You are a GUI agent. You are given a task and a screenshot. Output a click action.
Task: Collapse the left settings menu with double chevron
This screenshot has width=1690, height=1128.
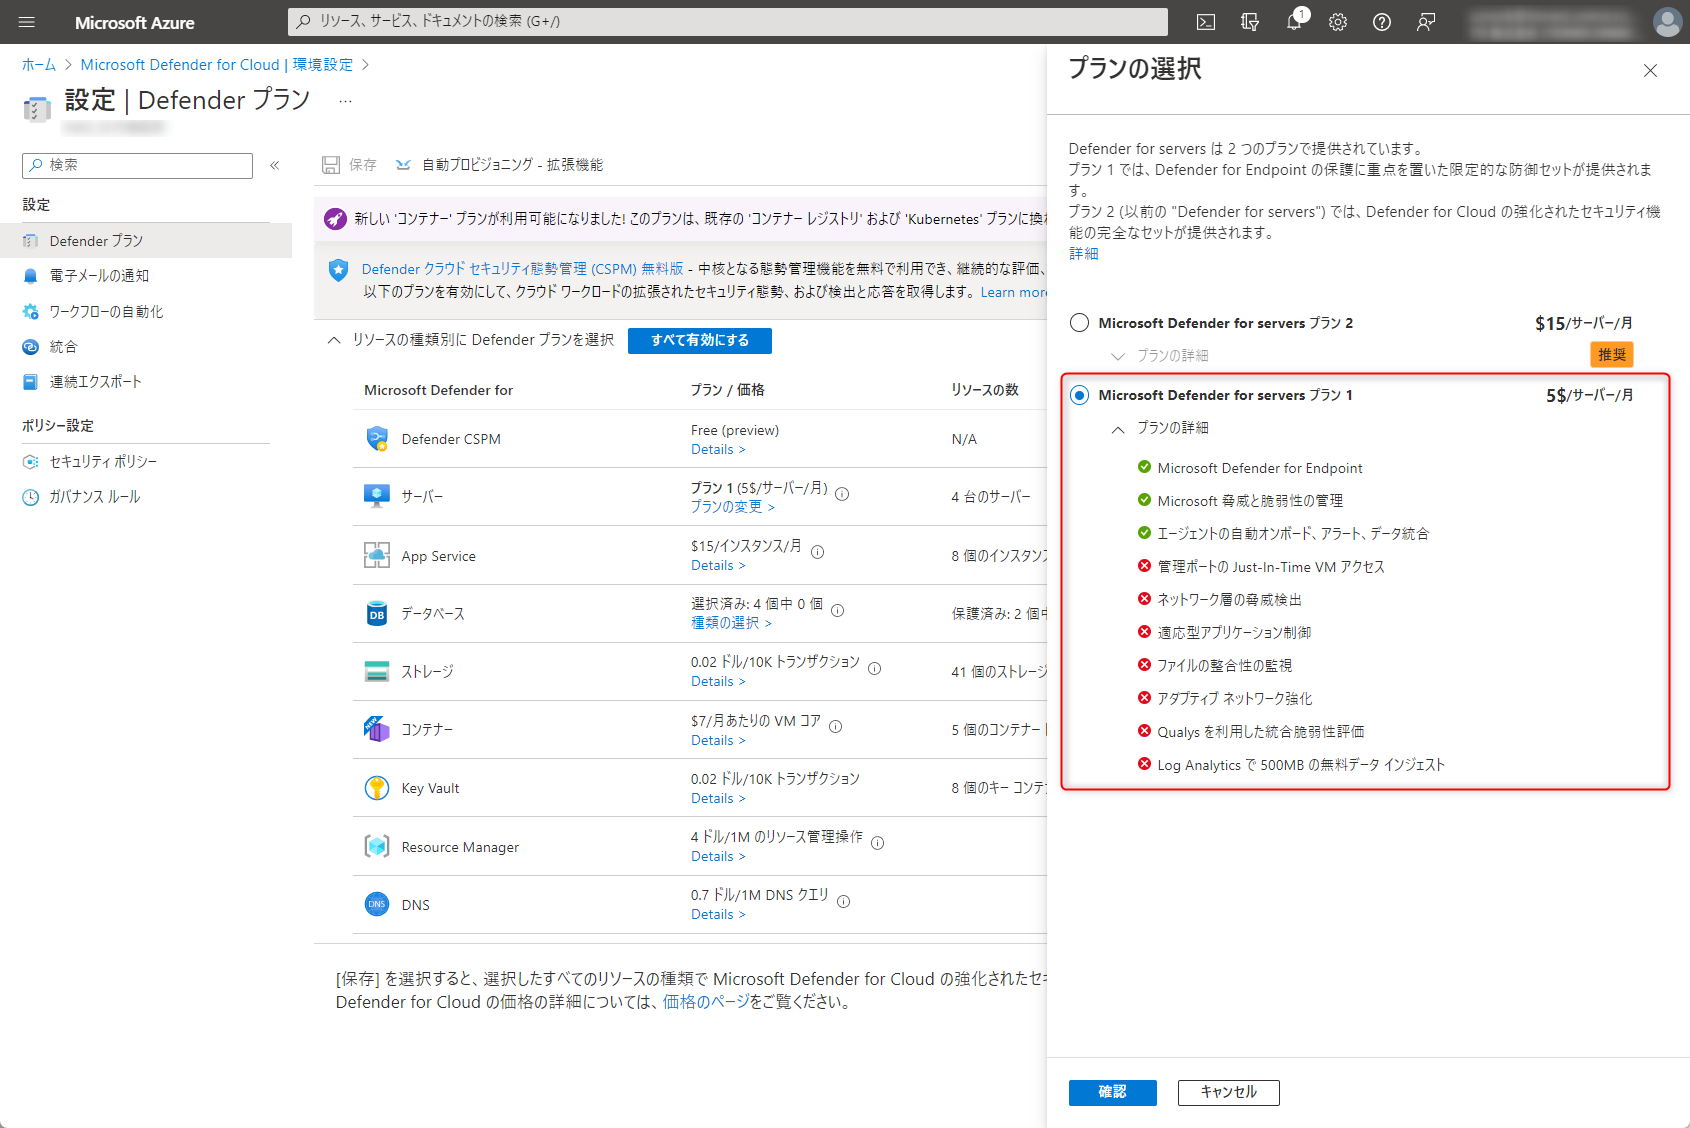275,165
